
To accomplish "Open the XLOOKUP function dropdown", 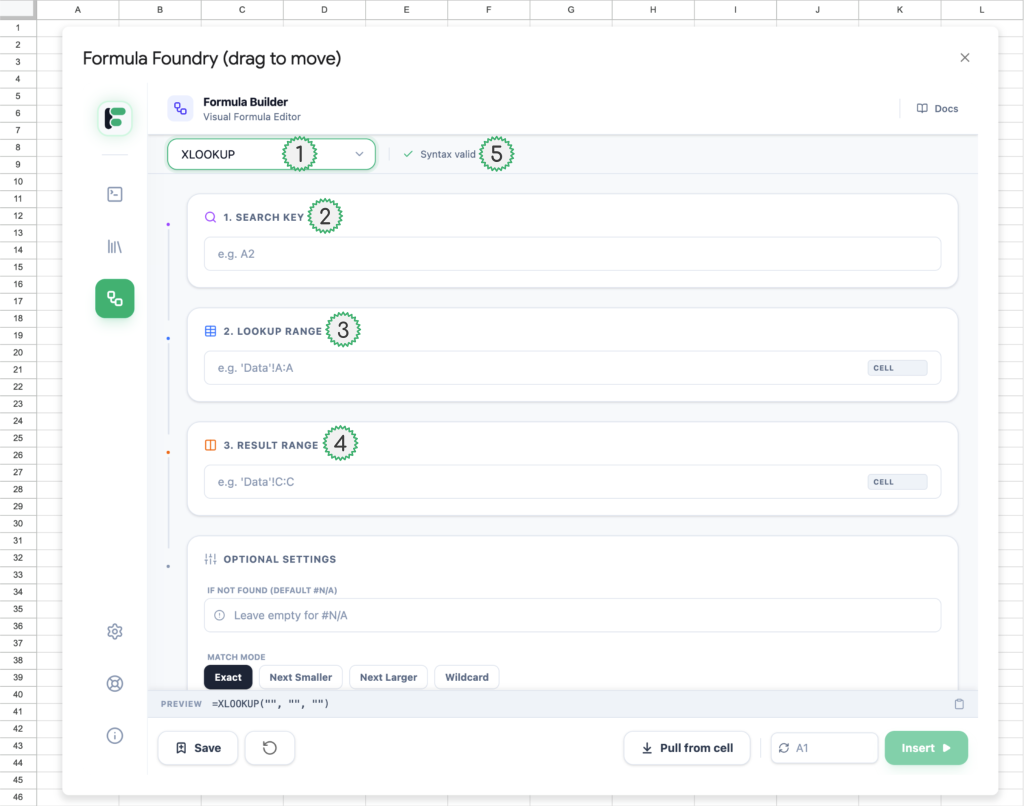I will pos(271,154).
